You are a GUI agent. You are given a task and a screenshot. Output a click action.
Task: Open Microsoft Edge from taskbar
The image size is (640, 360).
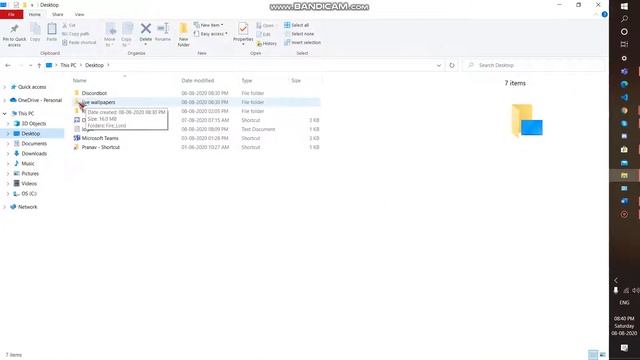pyautogui.click(x=624, y=84)
